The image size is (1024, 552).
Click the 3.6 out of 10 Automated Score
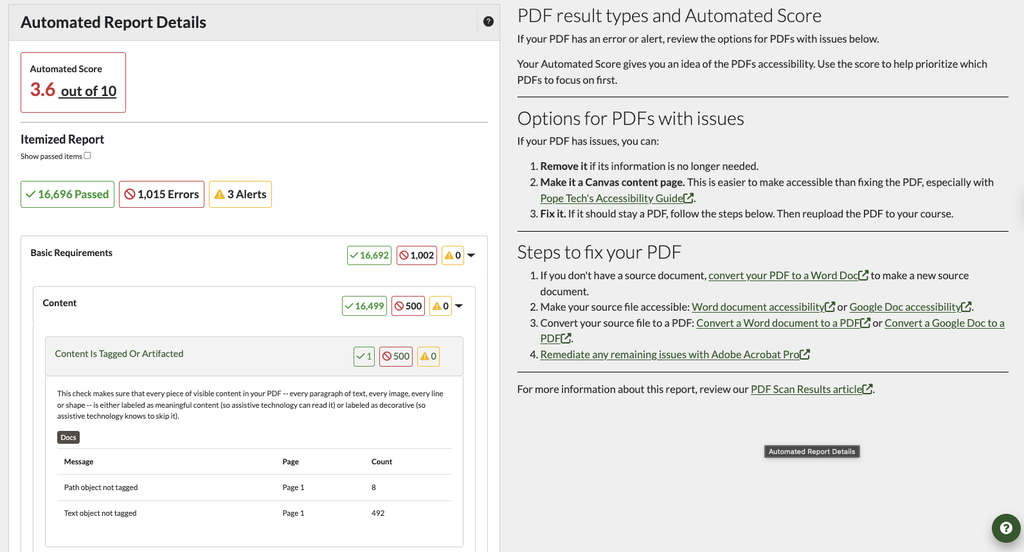pos(73,89)
